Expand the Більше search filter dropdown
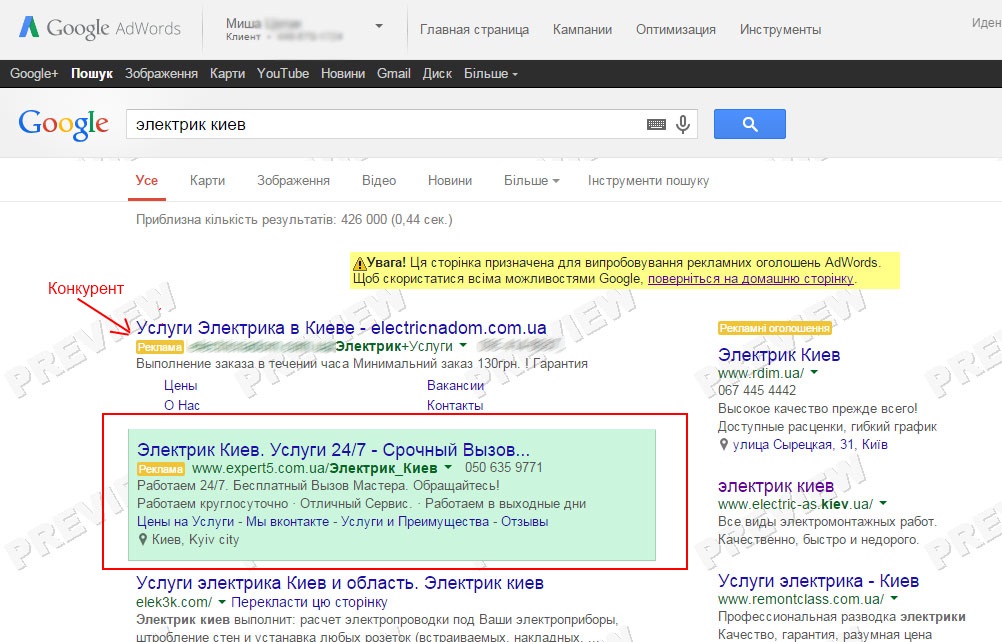Screen dimensions: 1002x642 coord(531,181)
